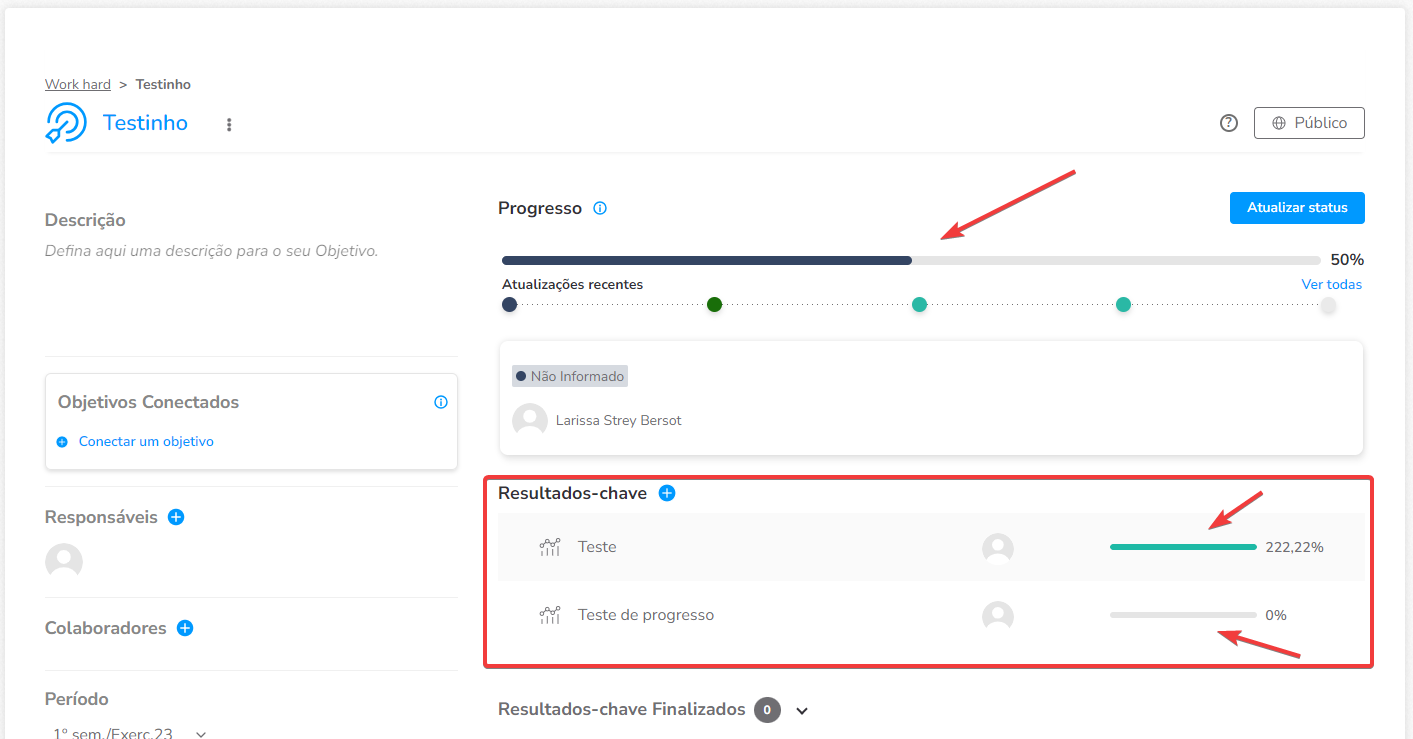
Task: Select the second teal update marker
Action: click(1123, 305)
